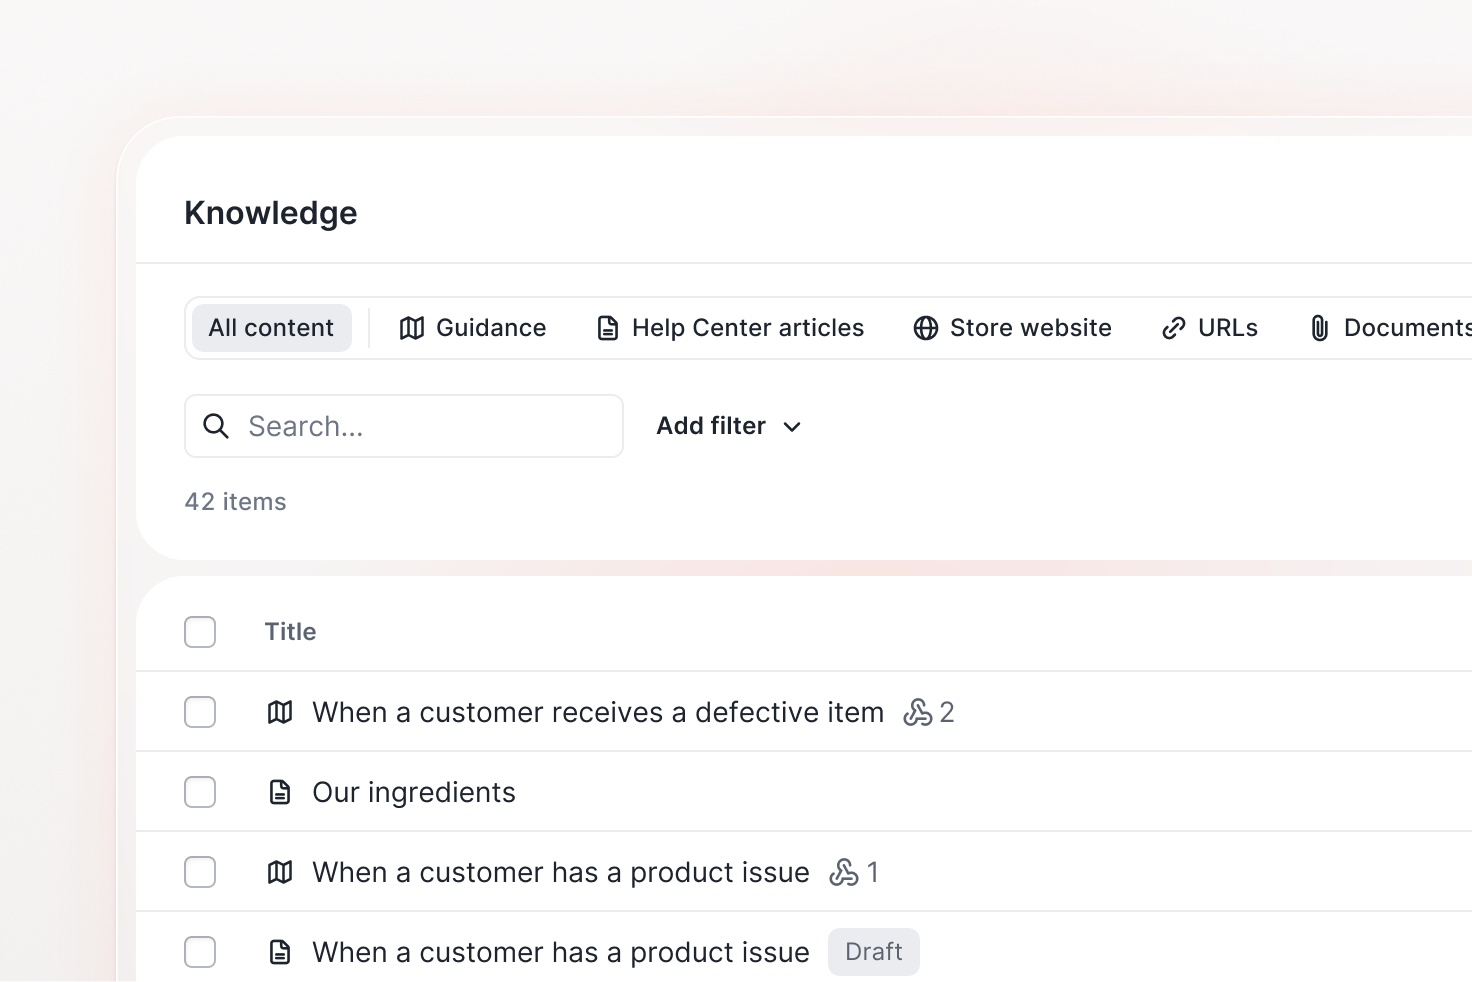Click the map icon beside defective item row
1472x982 pixels.
pos(280,712)
